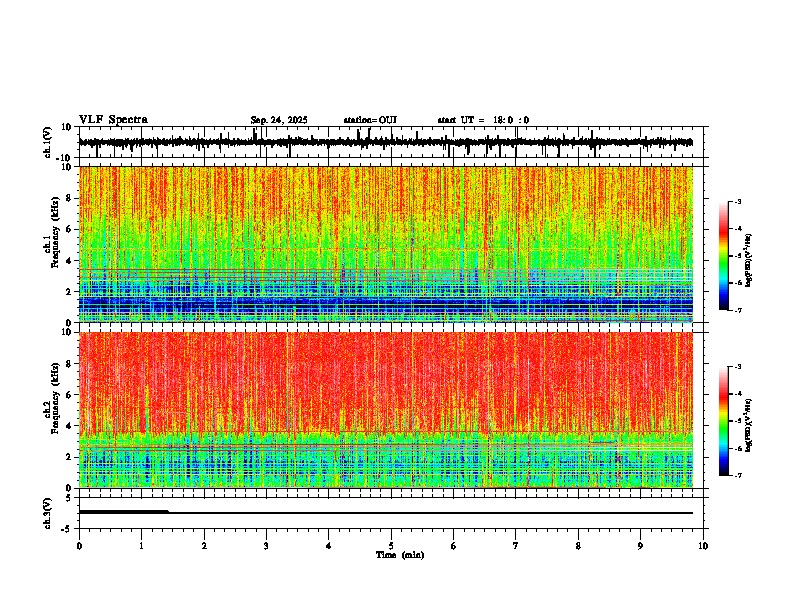The image size is (792, 612).
Task: Click the "8" kHz tick on ch.1 spectrogram
Action: tap(69, 198)
